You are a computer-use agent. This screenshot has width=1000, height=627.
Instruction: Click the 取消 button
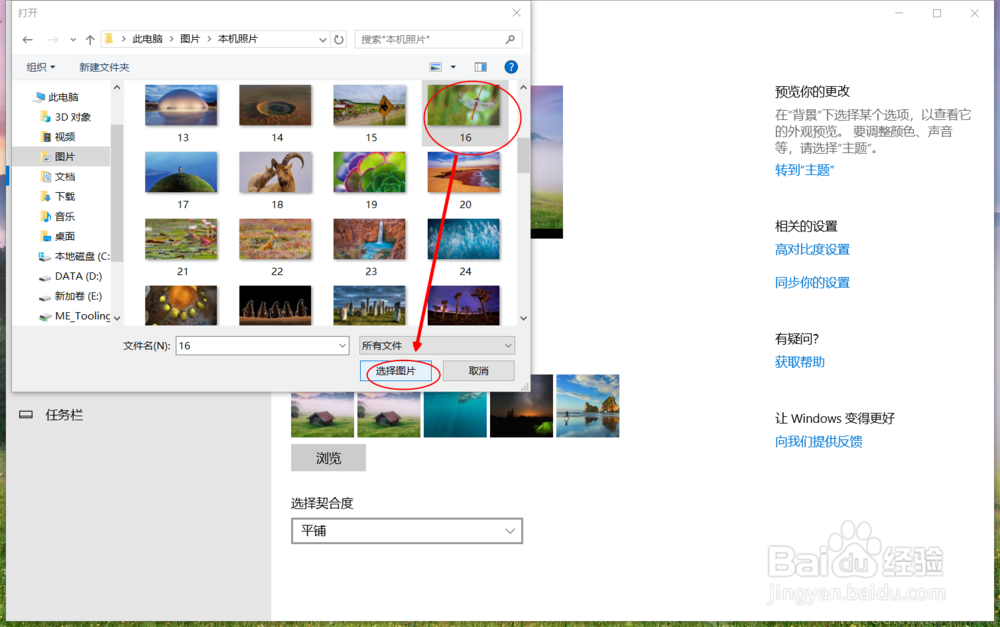point(478,371)
